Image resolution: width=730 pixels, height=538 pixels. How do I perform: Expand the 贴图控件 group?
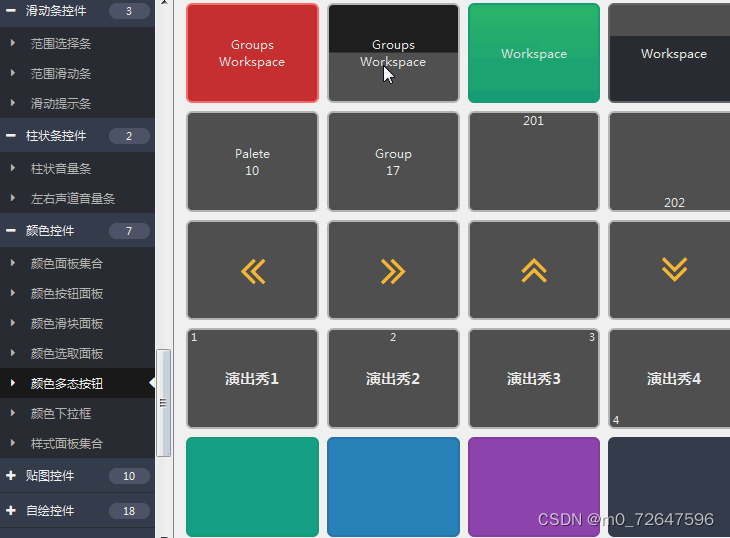coord(11,476)
